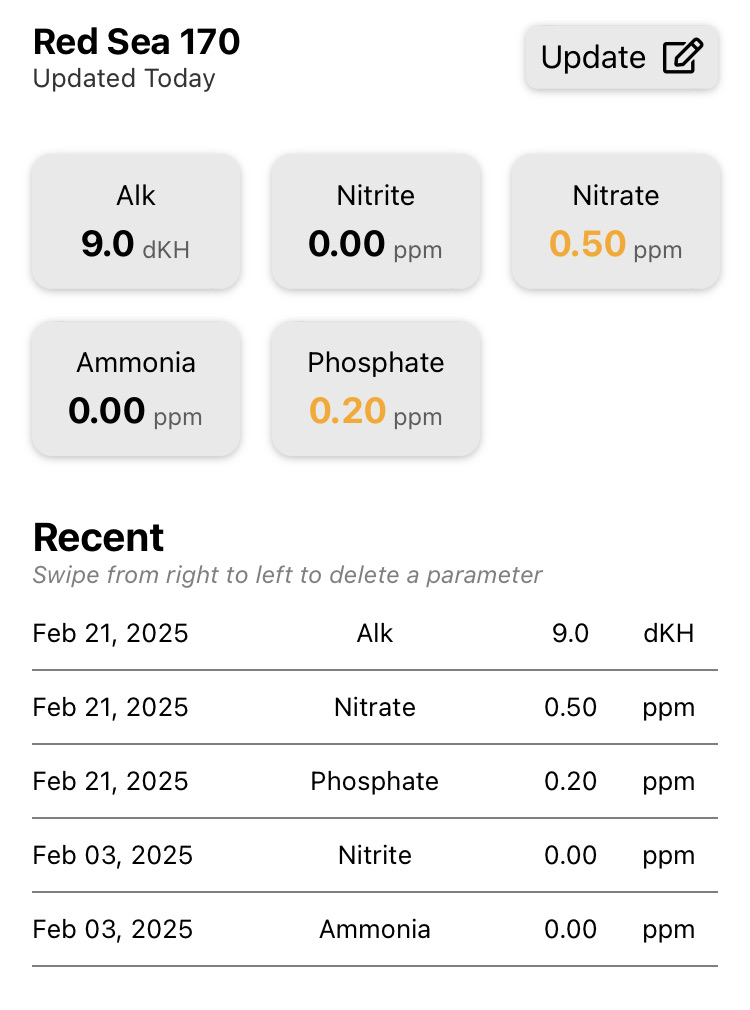This screenshot has height=1010, width=750.
Task: Tap the Nitrate parameter card
Action: (616, 222)
